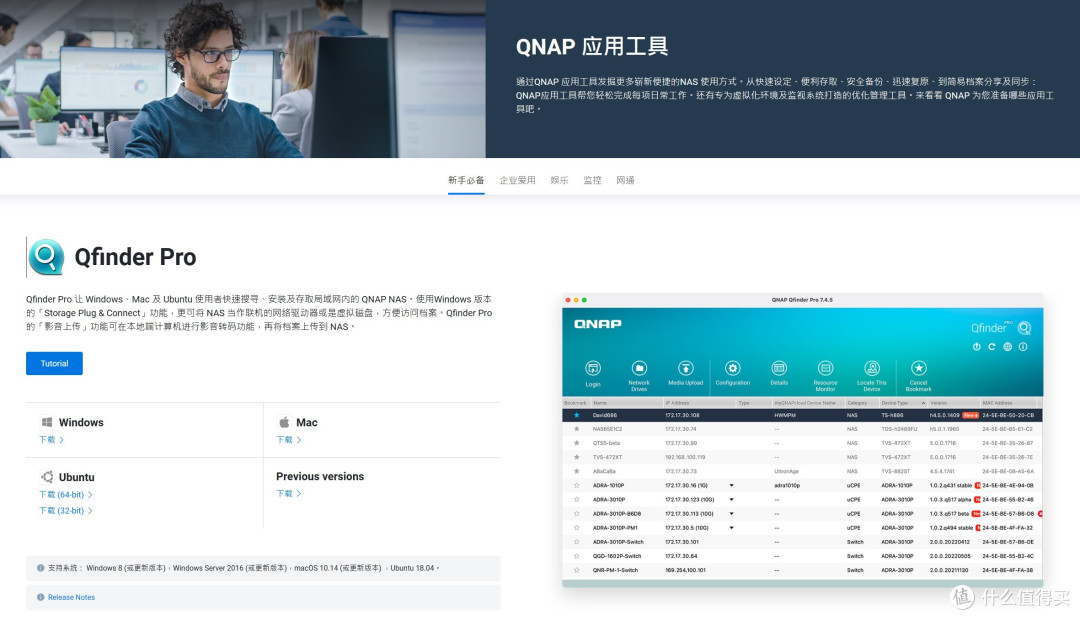This screenshot has height=620, width=1080.
Task: Click the Details toolbar icon
Action: pyautogui.click(x=779, y=368)
